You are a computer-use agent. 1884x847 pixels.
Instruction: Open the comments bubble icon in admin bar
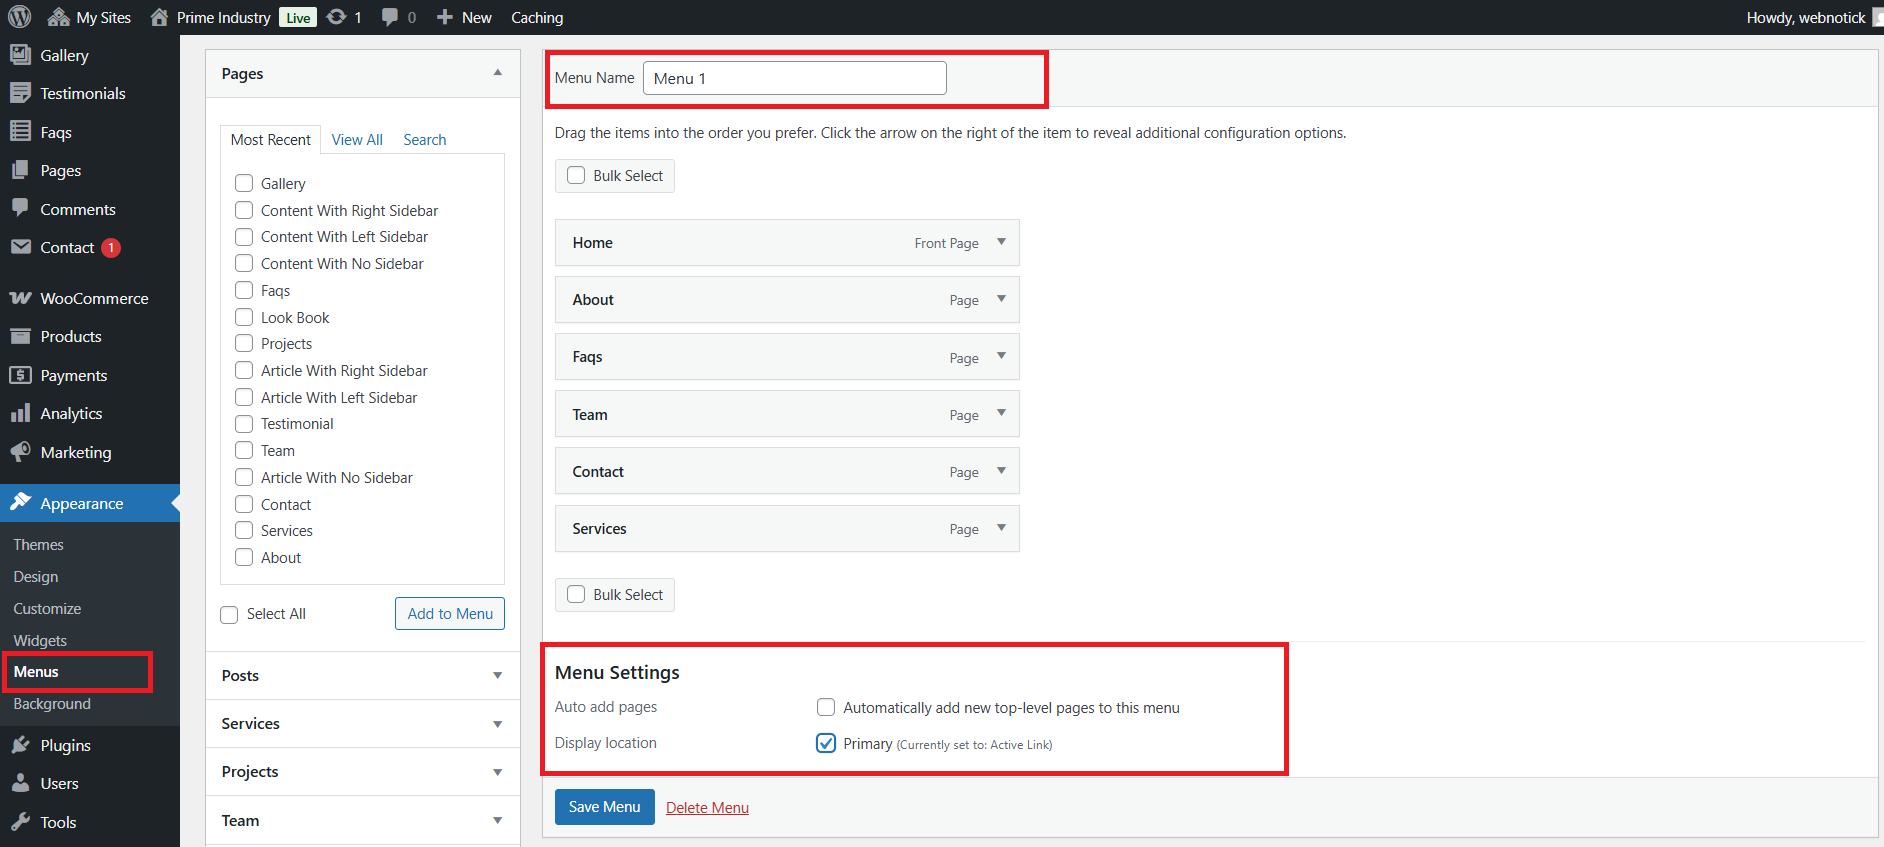[x=390, y=17]
